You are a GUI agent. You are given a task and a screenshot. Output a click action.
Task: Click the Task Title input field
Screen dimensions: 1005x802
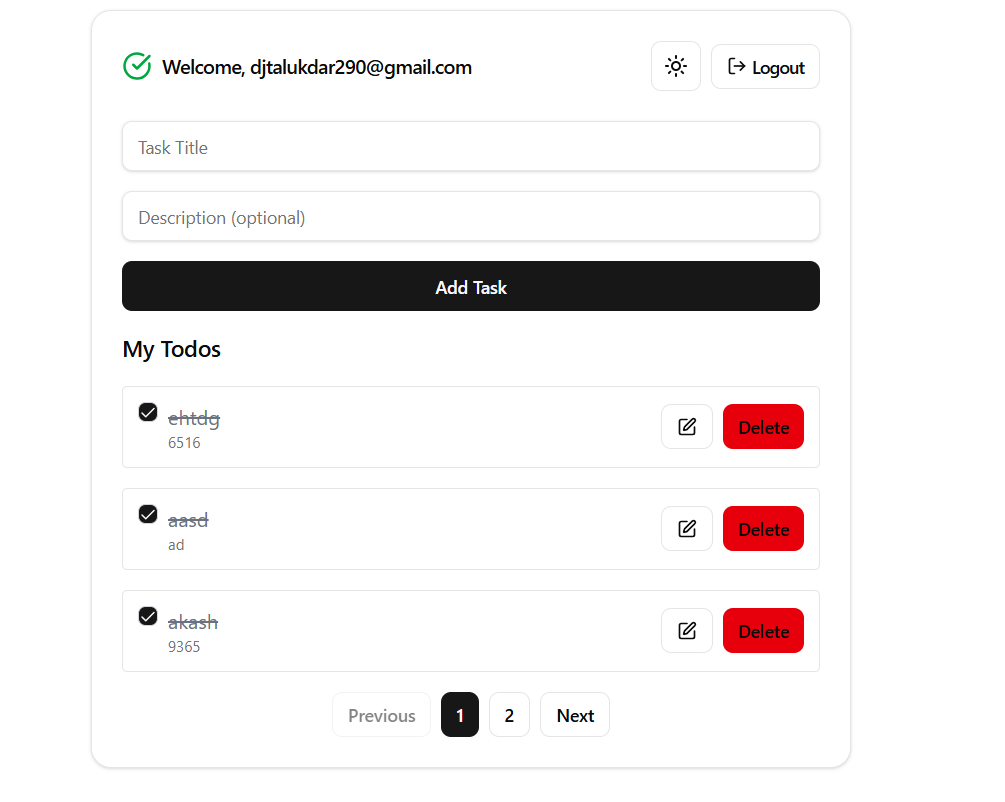tap(470, 146)
